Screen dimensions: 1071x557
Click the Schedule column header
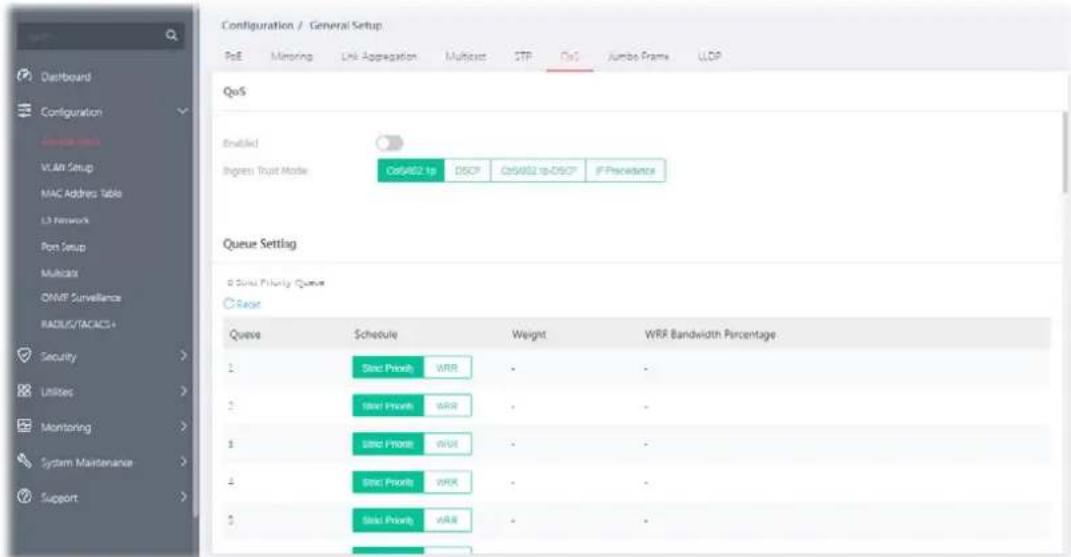375,335
